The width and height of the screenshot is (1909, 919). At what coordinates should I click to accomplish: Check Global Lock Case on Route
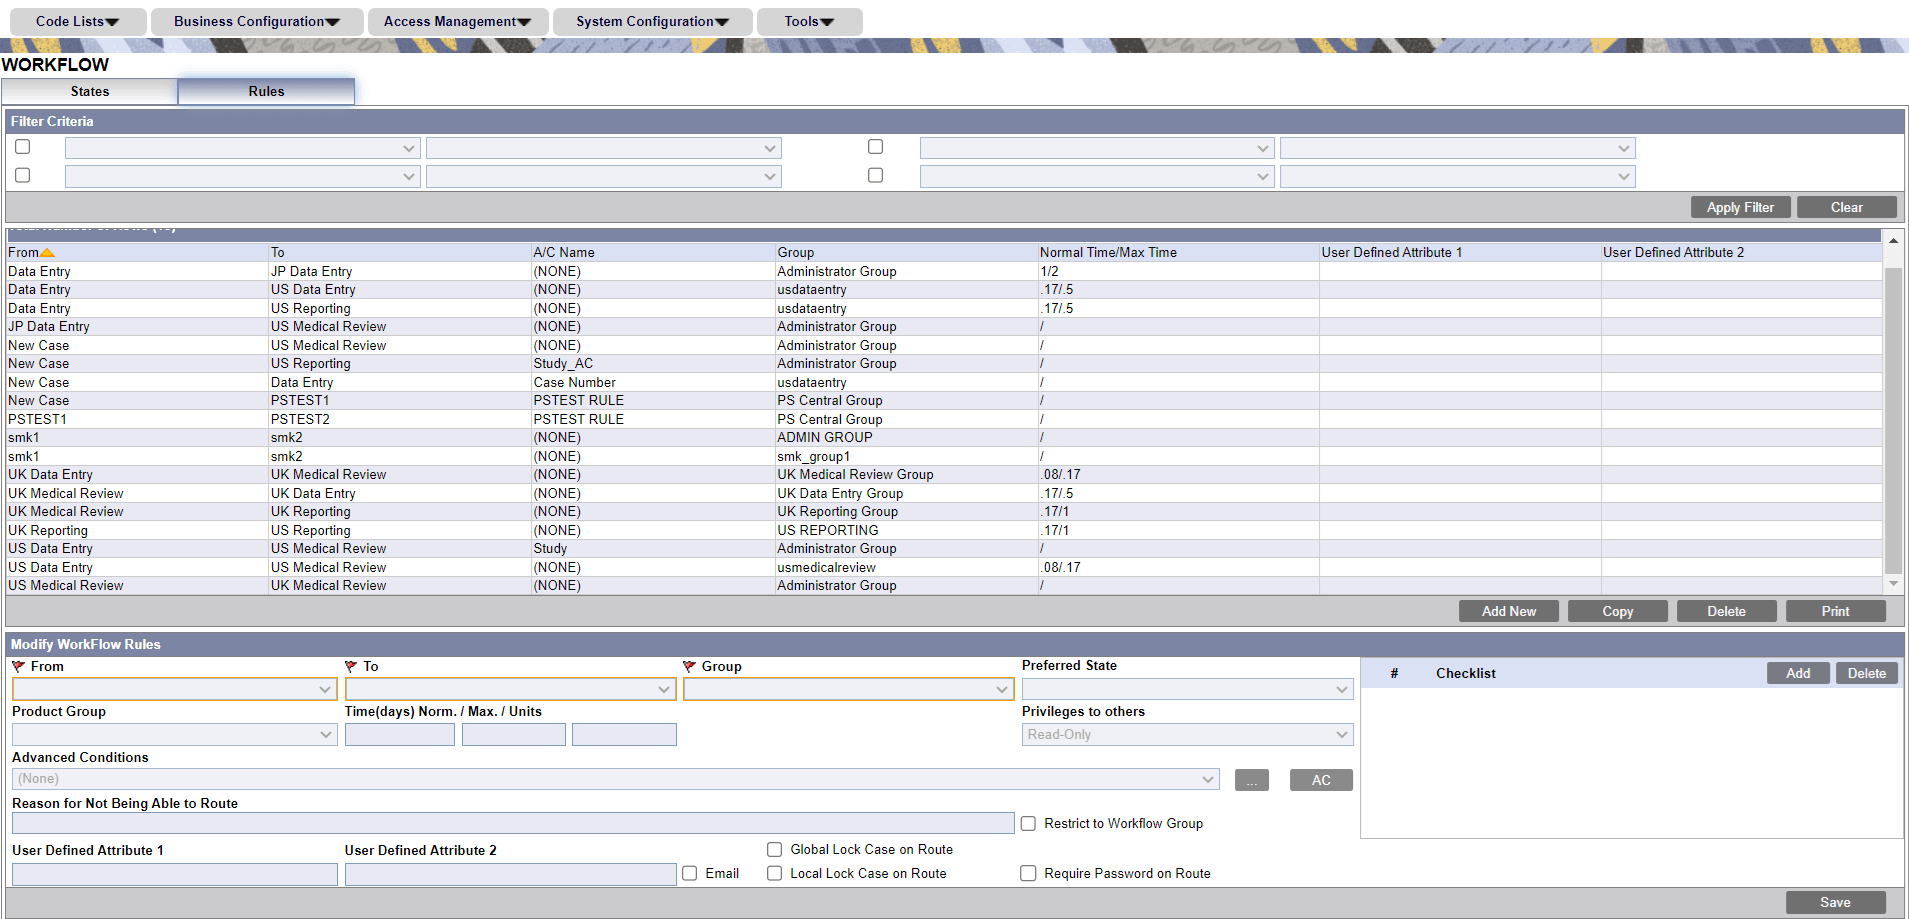point(775,849)
